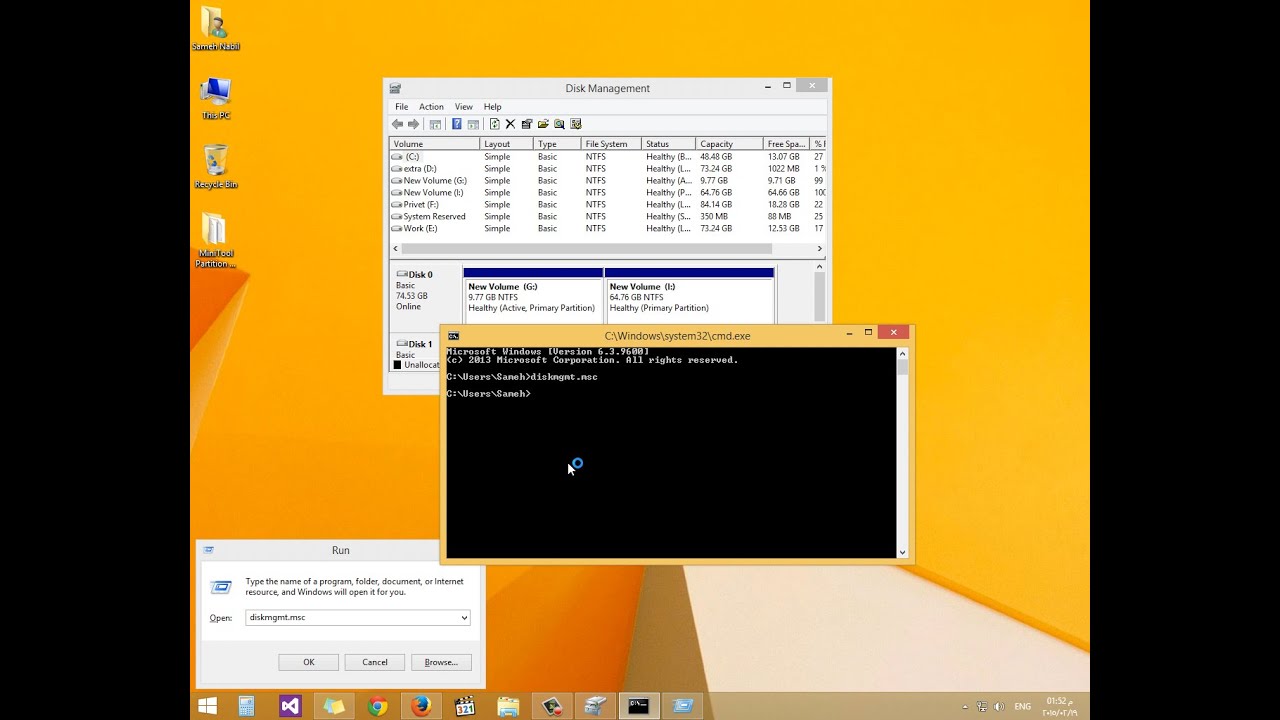Viewport: 1280px width, 720px height.
Task: Switch to the cmd.exe taskbar icon
Action: click(639, 706)
